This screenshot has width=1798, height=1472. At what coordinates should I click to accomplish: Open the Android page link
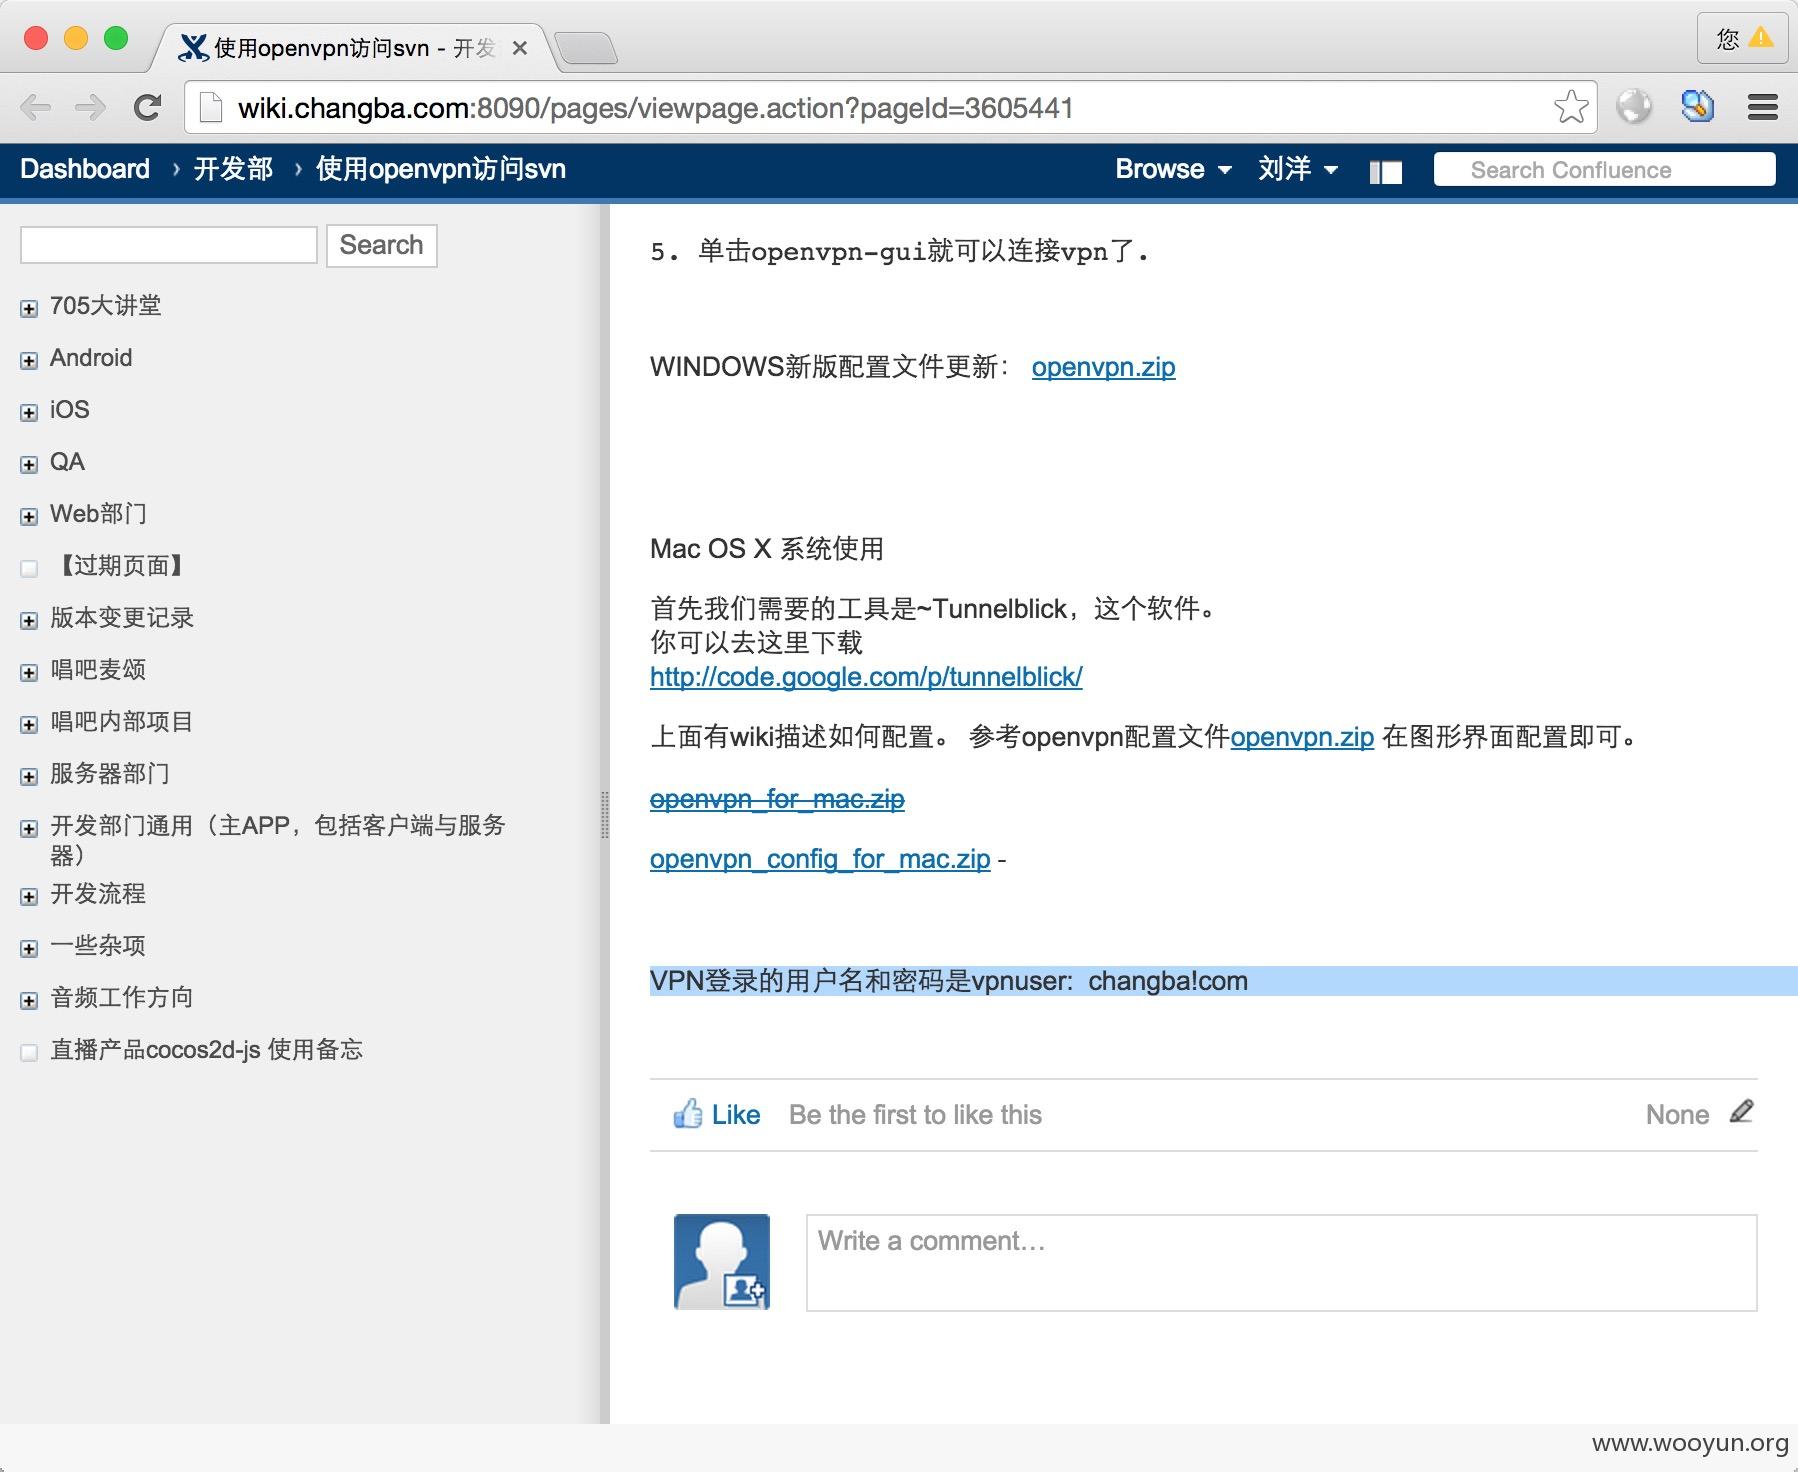click(x=91, y=358)
